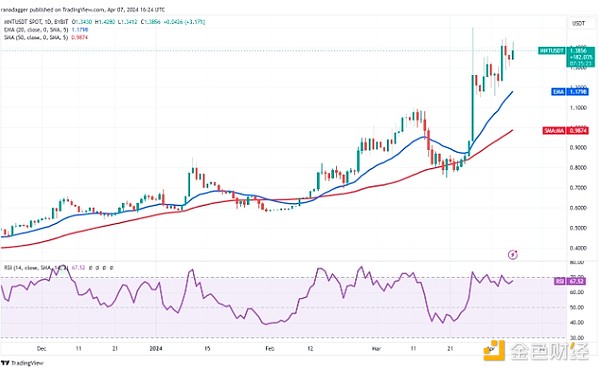Image resolution: width=600 pixels, height=372 pixels.
Task: Click the Mar label on time axis
Action: [377, 349]
